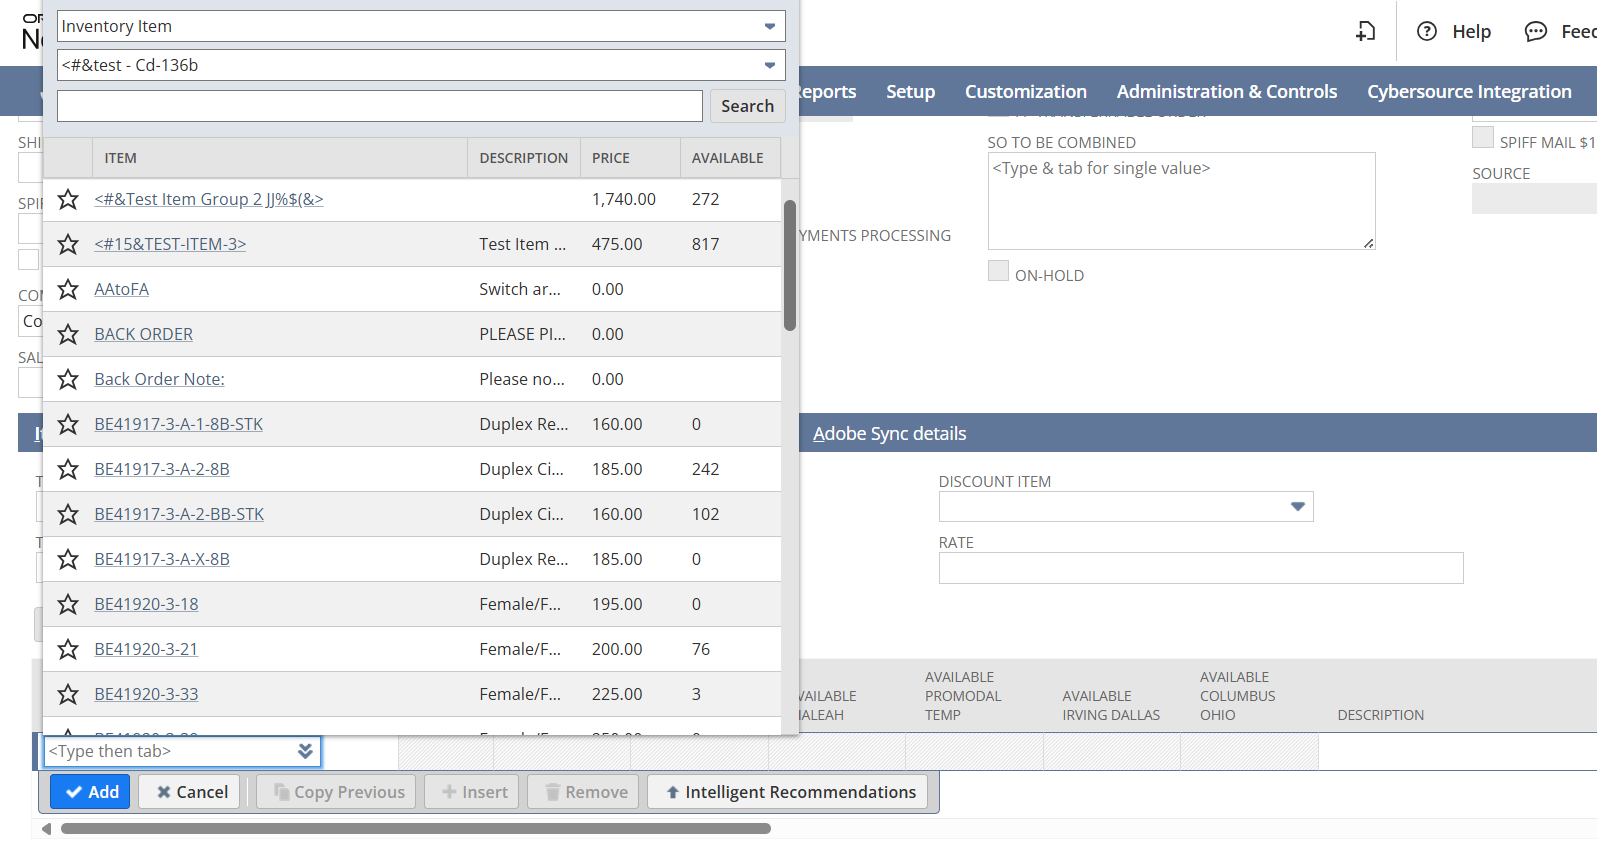Open the Help question mark icon
Image resolution: width=1597 pixels, height=856 pixels.
1427,32
